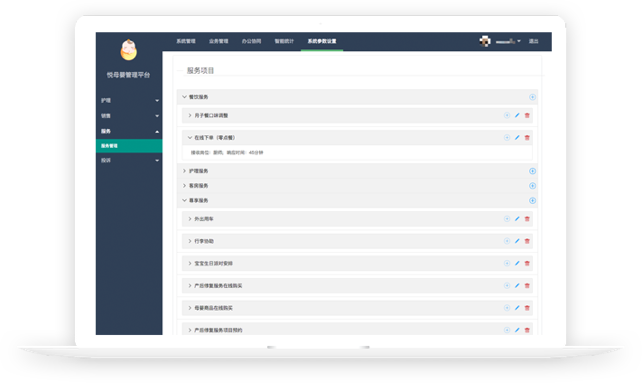Image resolution: width=642 pixels, height=383 pixels.
Task: Select the 系统参数设置 top tab
Action: pos(322,41)
